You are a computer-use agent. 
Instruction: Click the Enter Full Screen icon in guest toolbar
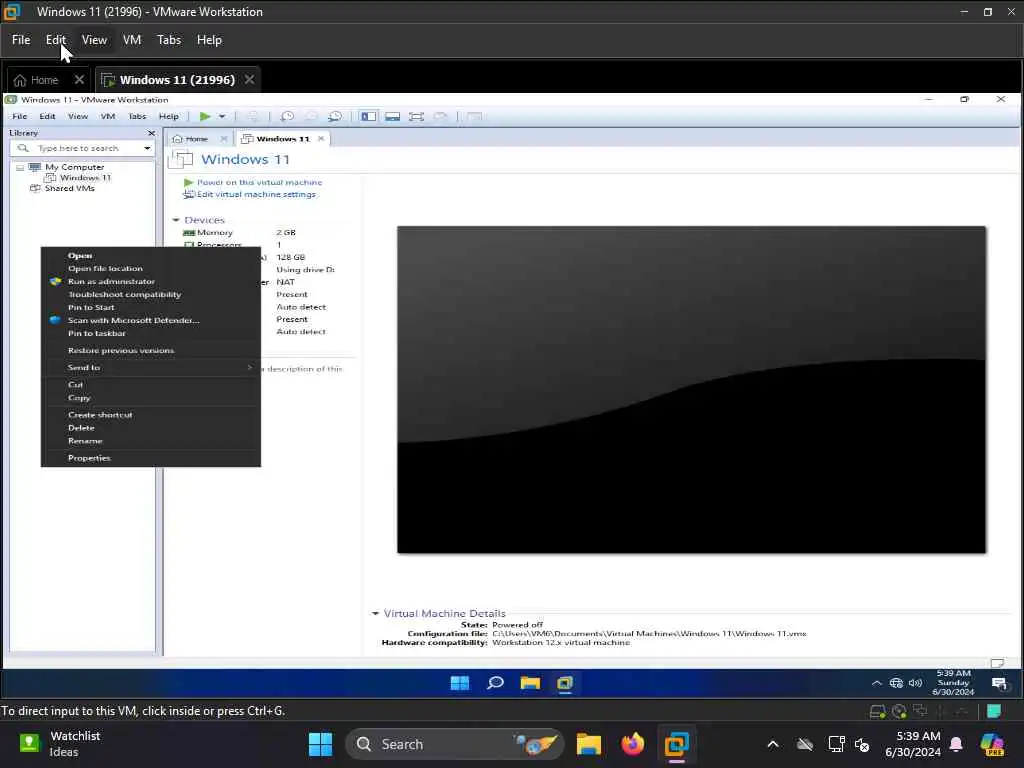click(416, 116)
